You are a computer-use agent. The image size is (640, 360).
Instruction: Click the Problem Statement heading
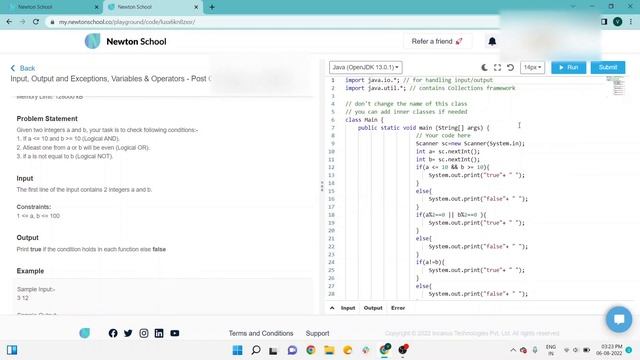(x=47, y=119)
